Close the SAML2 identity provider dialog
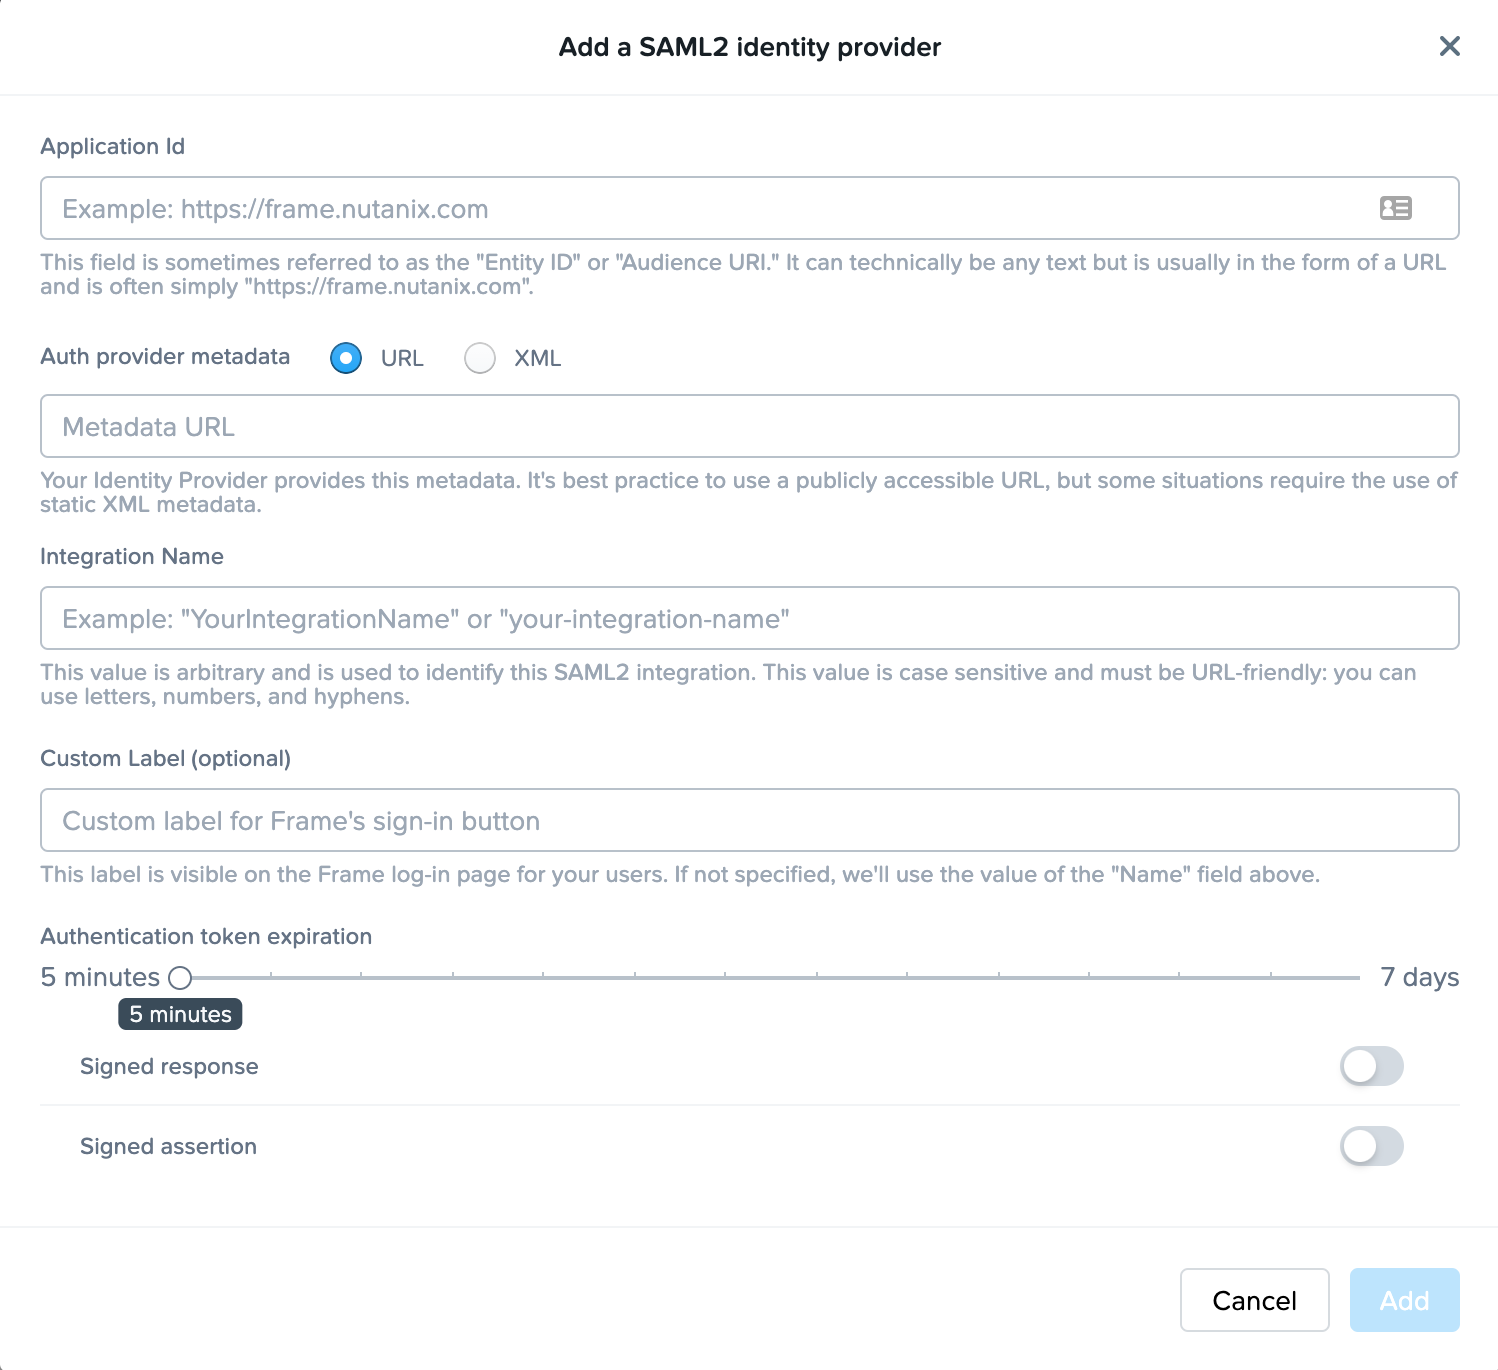The width and height of the screenshot is (1498, 1370). tap(1450, 46)
